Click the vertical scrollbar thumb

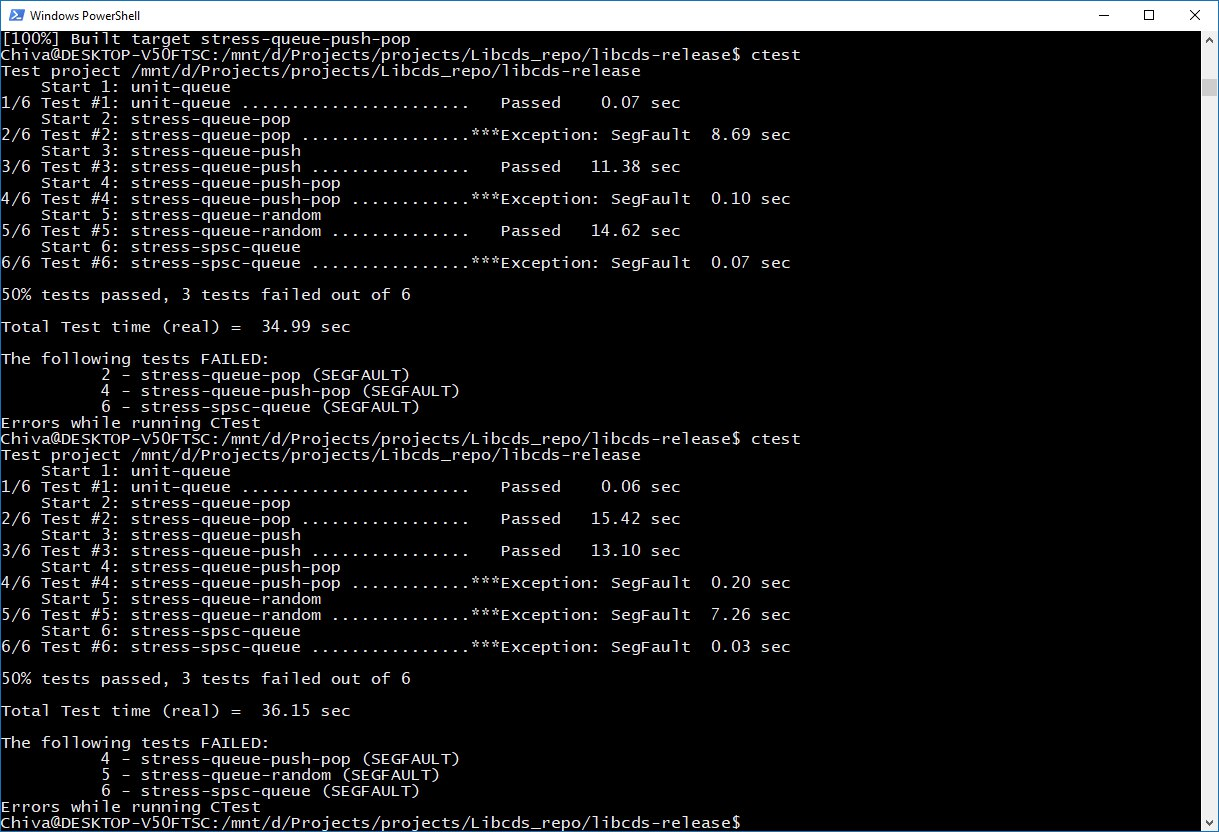click(x=1209, y=88)
